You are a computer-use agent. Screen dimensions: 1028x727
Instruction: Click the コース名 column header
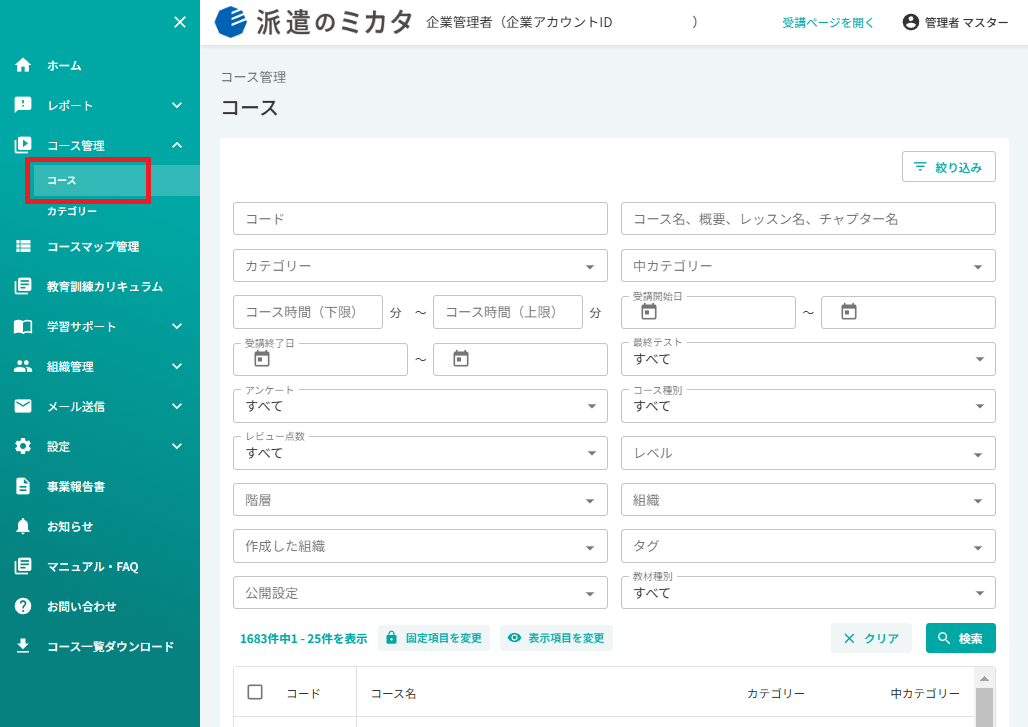tap(393, 693)
